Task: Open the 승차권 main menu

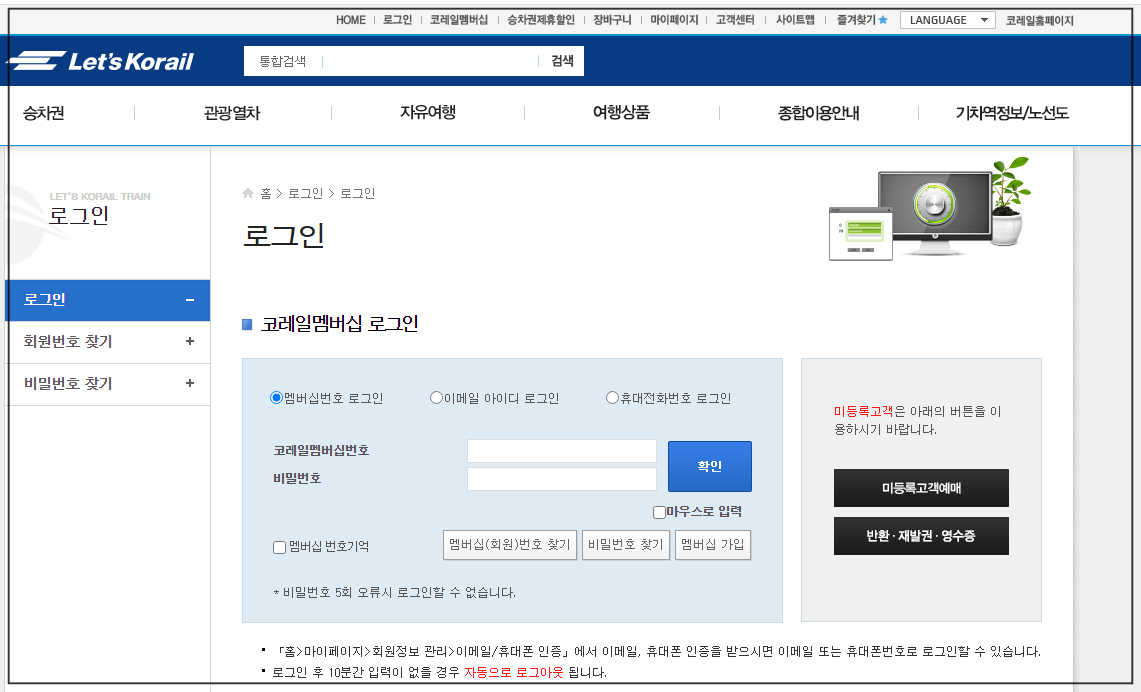Action: click(44, 113)
